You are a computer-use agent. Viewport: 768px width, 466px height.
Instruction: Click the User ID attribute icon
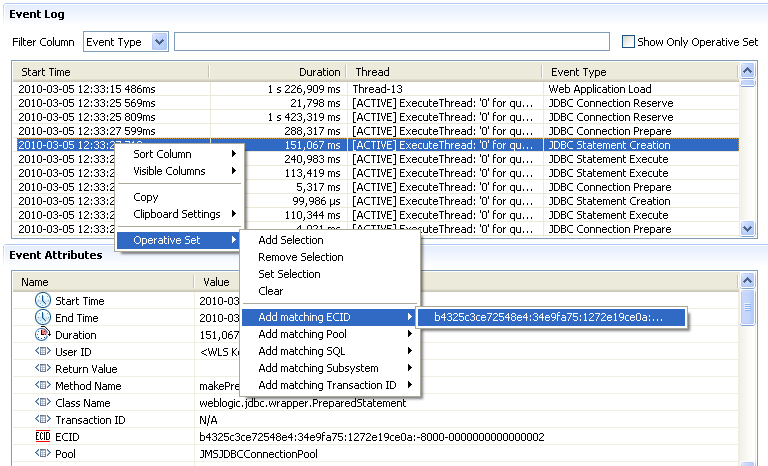[42, 352]
